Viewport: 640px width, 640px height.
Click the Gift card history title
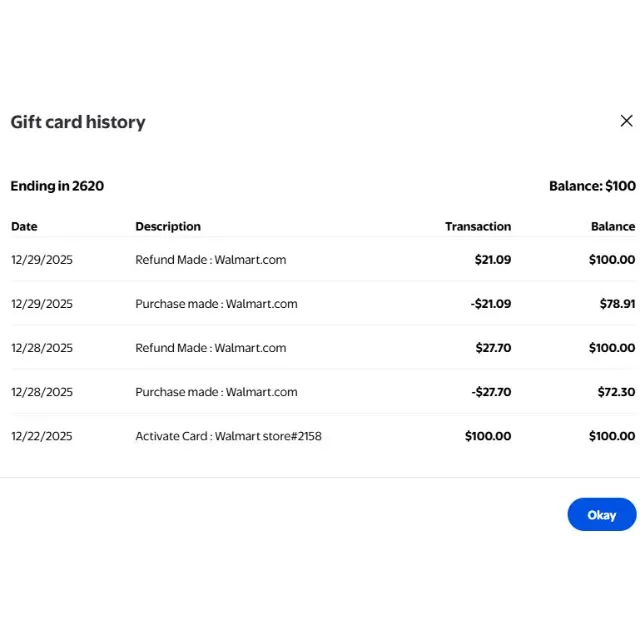[78, 122]
